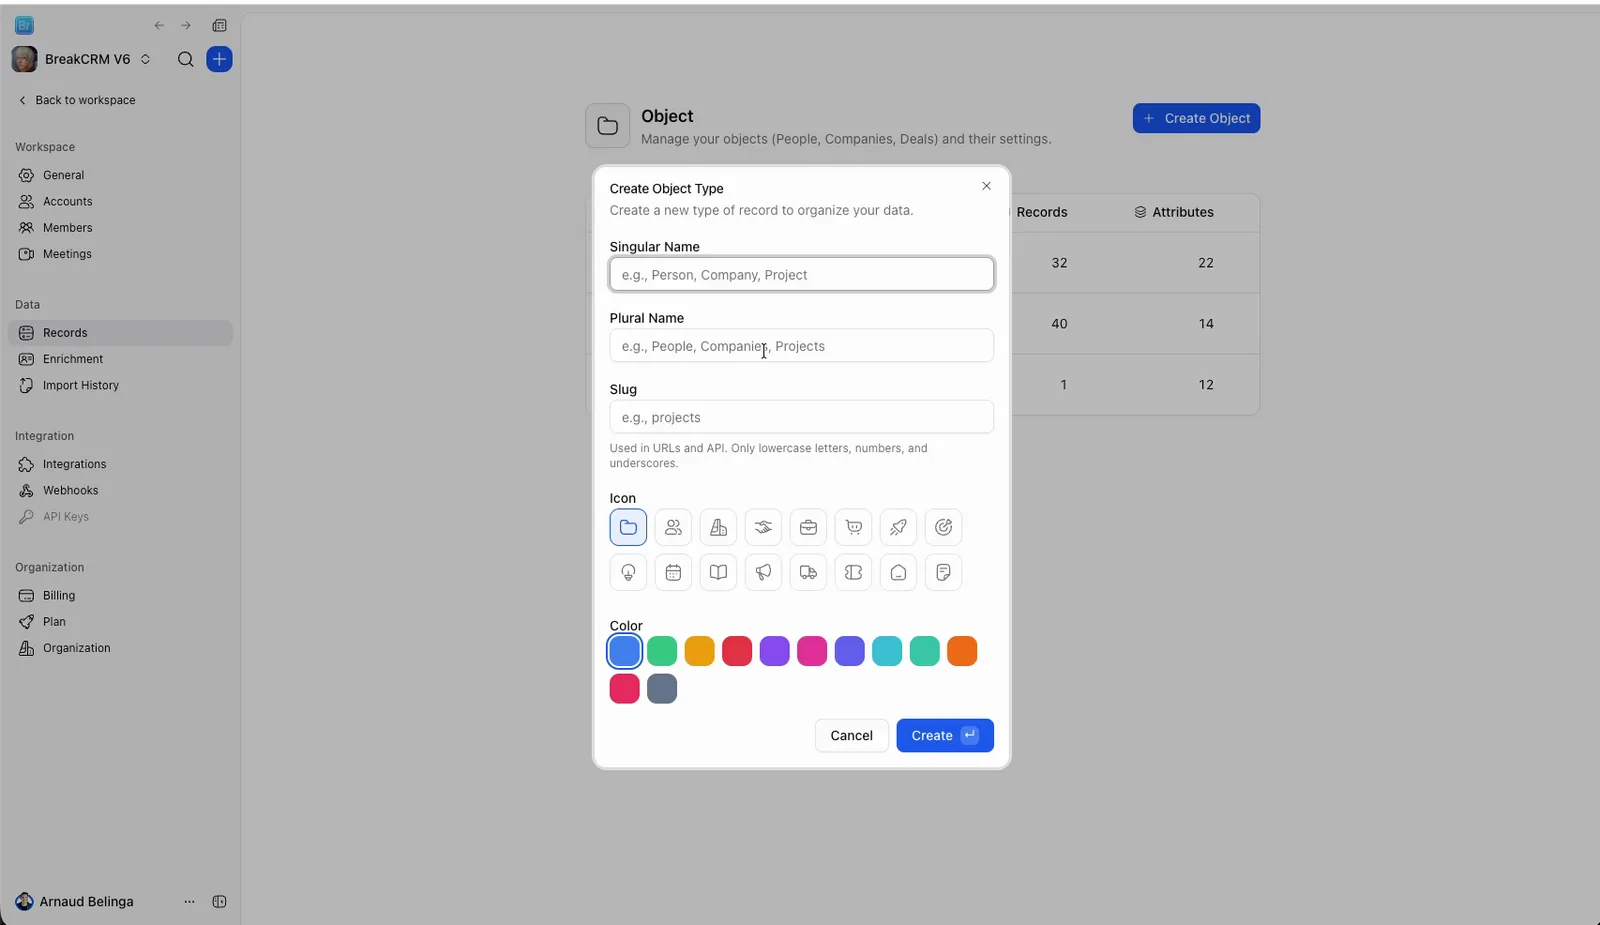Select the folder icon in icon grid
Viewport: 1600px width, 925px height.
point(628,527)
